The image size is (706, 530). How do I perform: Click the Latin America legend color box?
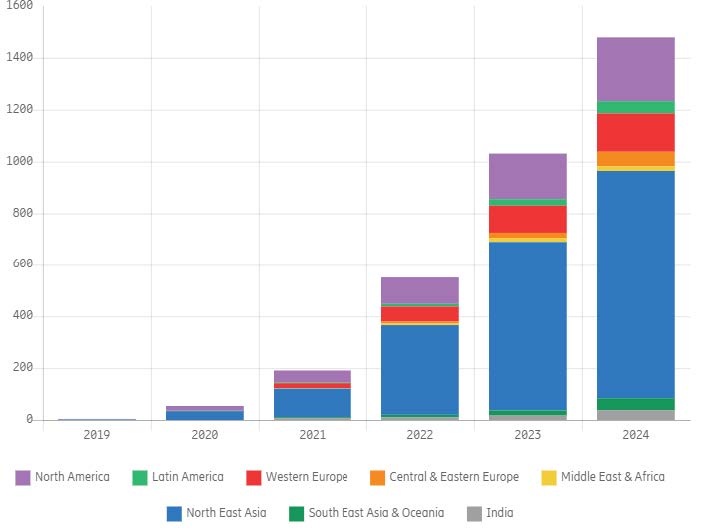coord(140,477)
